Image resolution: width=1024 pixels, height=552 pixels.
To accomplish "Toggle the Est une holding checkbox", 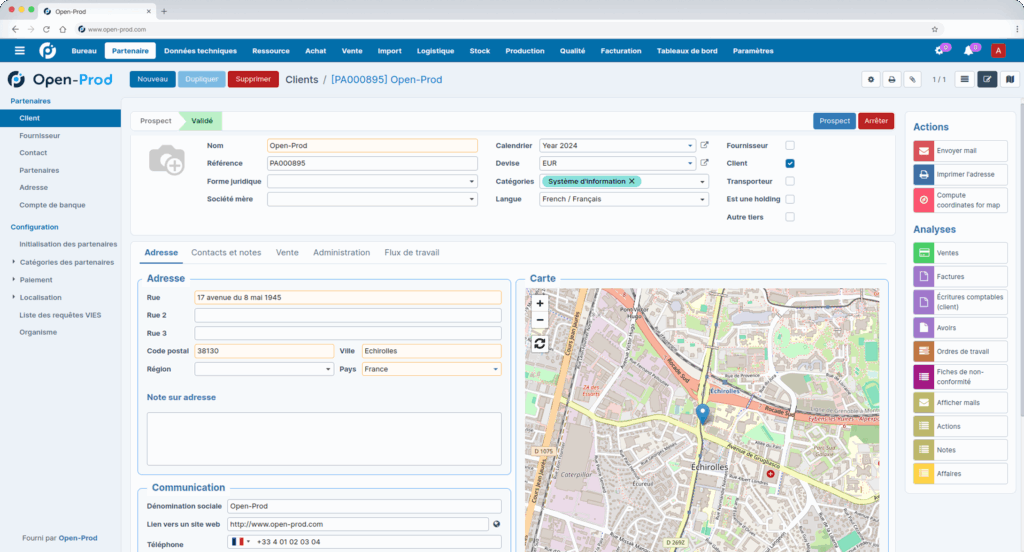I will coord(790,199).
